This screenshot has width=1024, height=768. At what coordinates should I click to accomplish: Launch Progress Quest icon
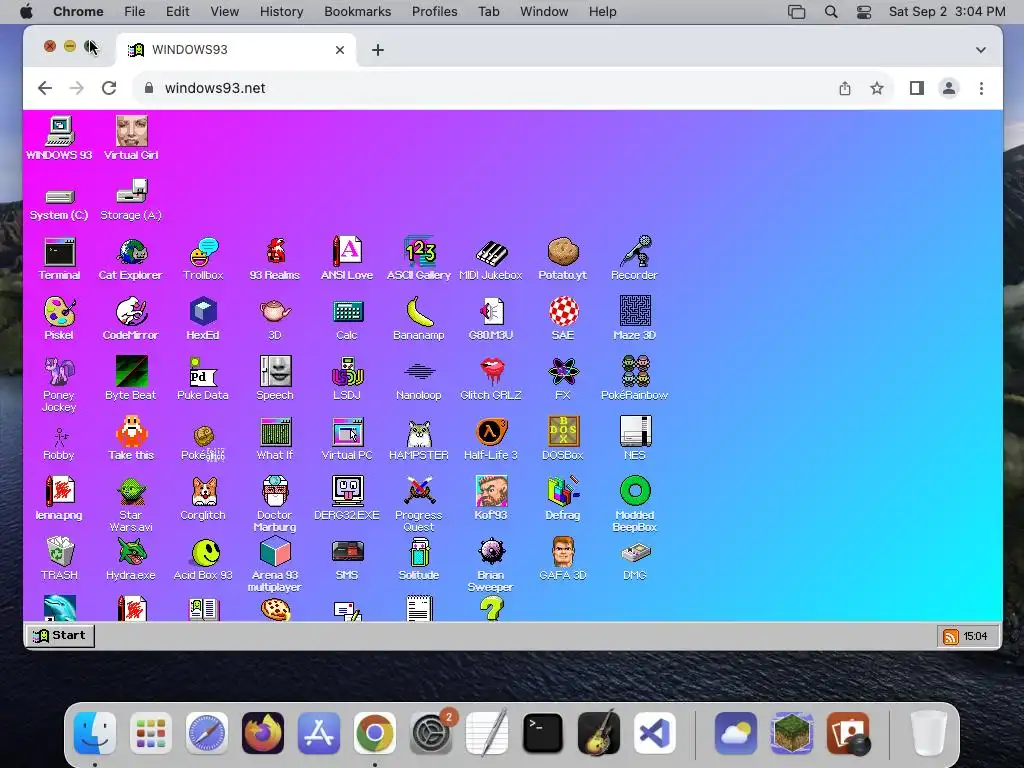pyautogui.click(x=419, y=504)
